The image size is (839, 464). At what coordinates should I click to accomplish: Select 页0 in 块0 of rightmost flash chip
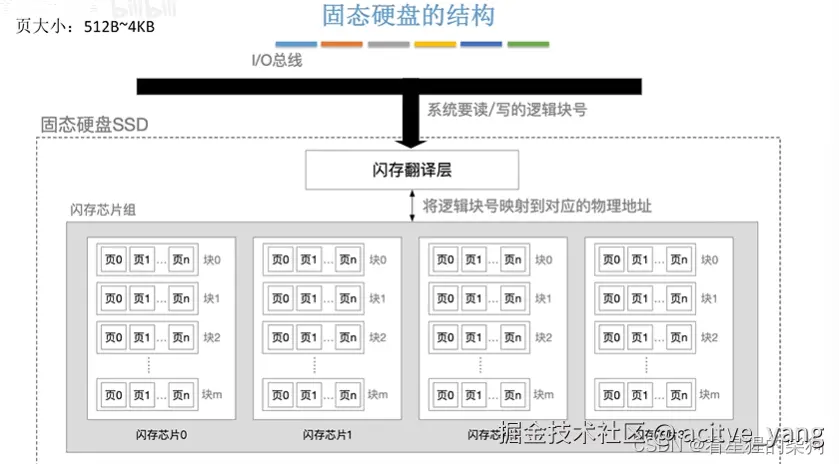pyautogui.click(x=612, y=260)
